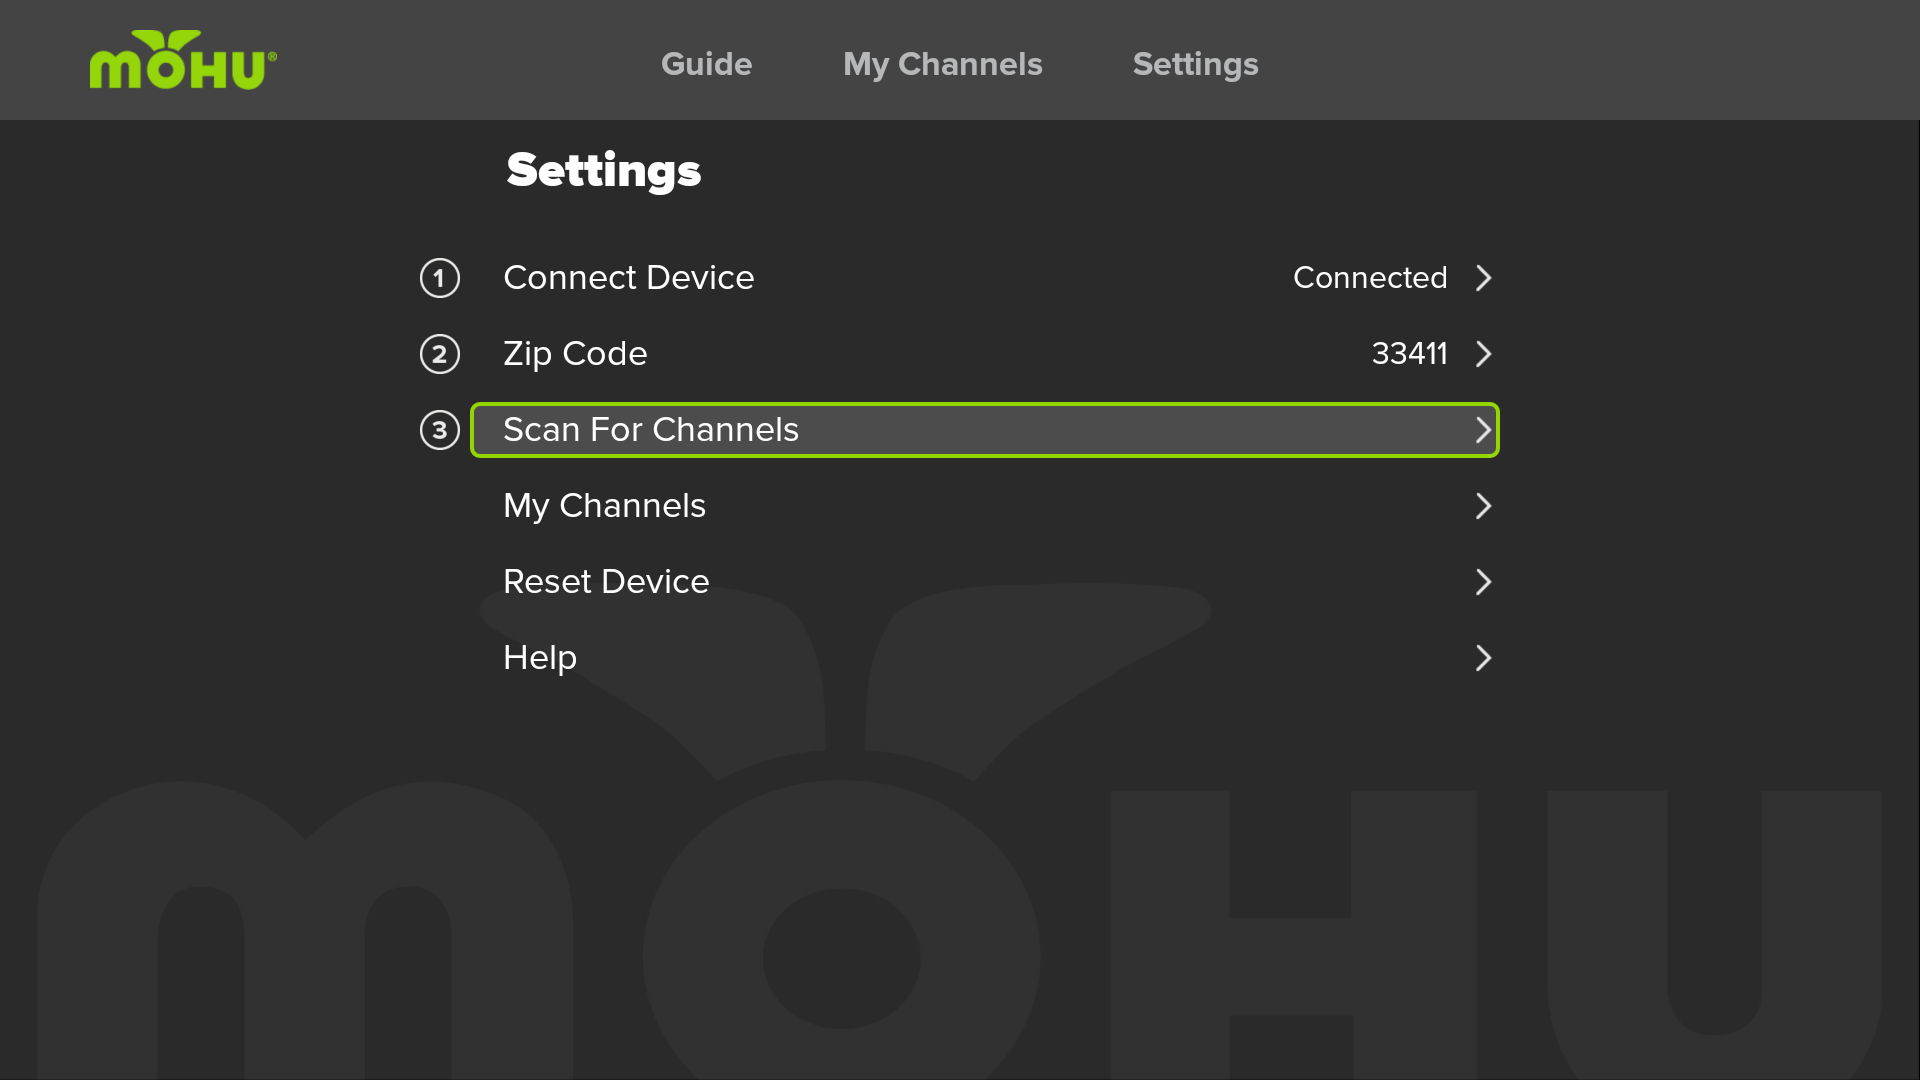Select Scan For Channels
The image size is (1920, 1080).
(x=985, y=430)
